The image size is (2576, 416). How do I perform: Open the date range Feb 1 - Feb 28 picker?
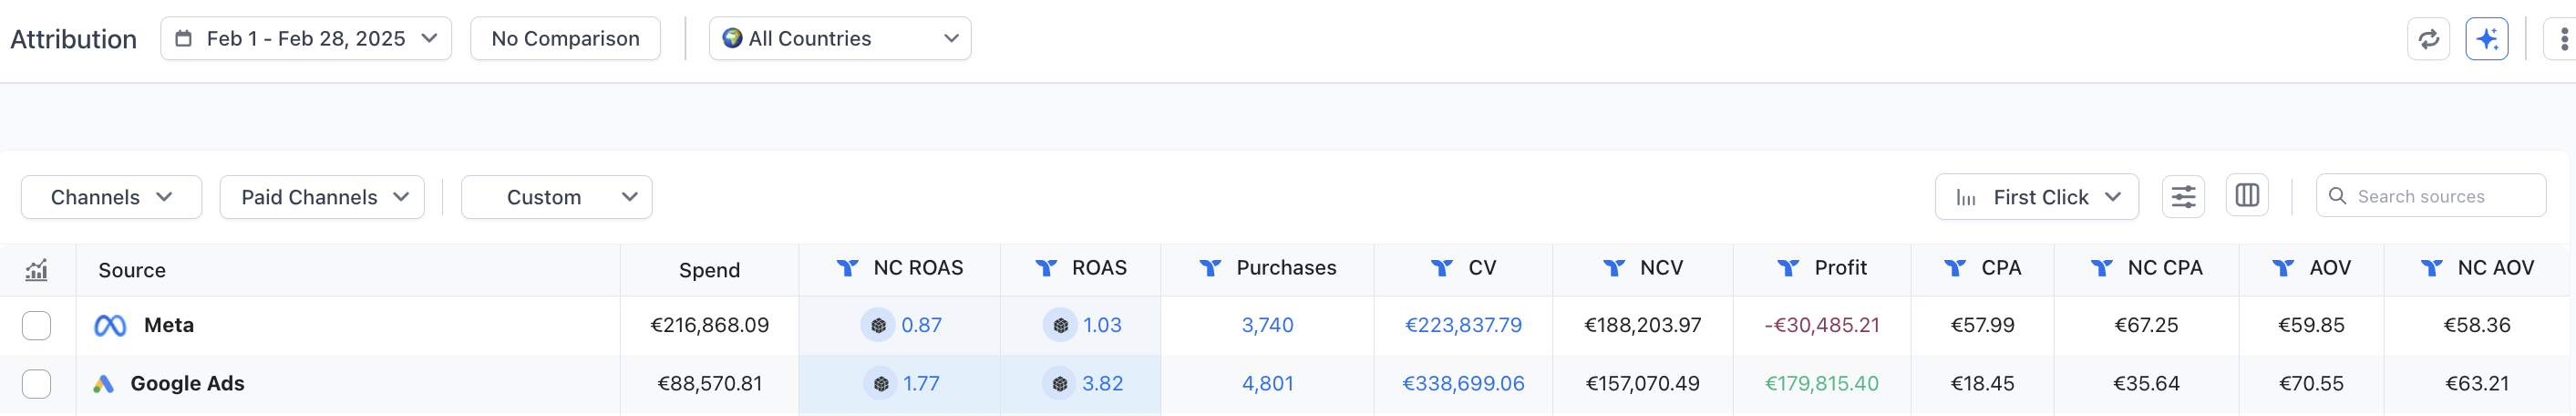306,39
